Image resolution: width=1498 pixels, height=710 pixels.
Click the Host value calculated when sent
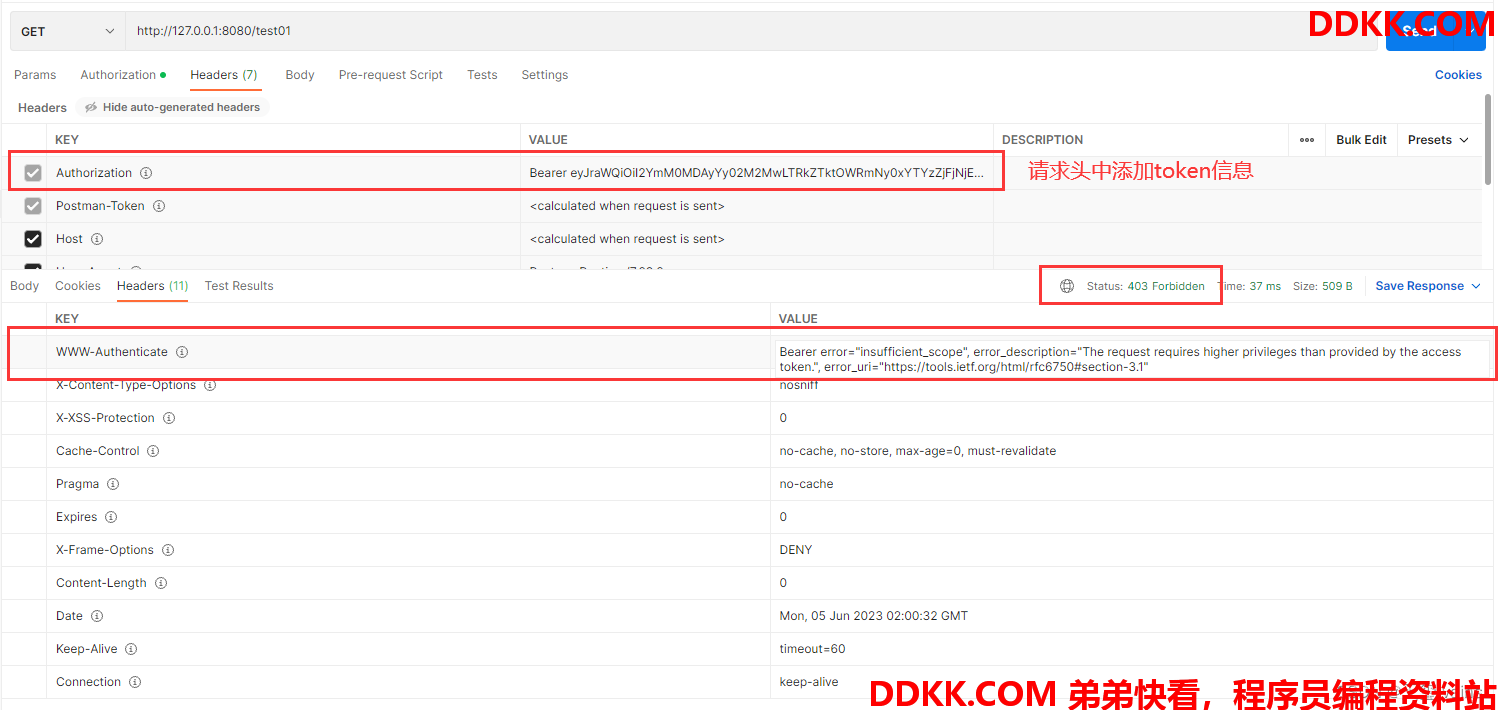click(627, 239)
